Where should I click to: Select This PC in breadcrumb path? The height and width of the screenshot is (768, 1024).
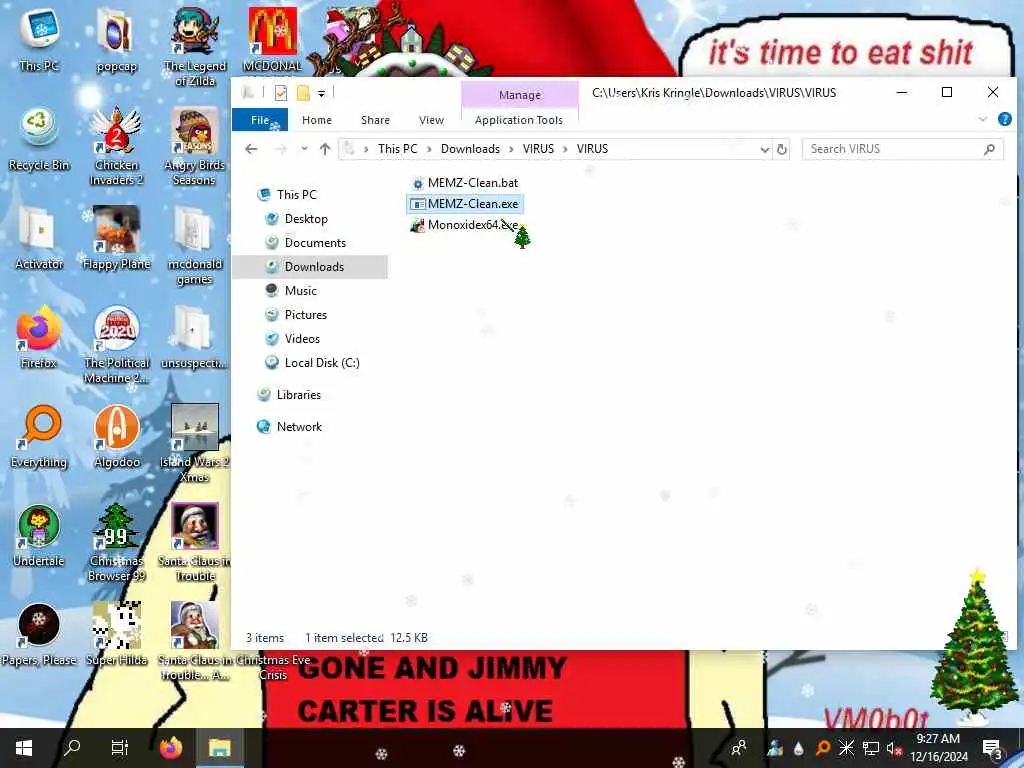(x=397, y=149)
